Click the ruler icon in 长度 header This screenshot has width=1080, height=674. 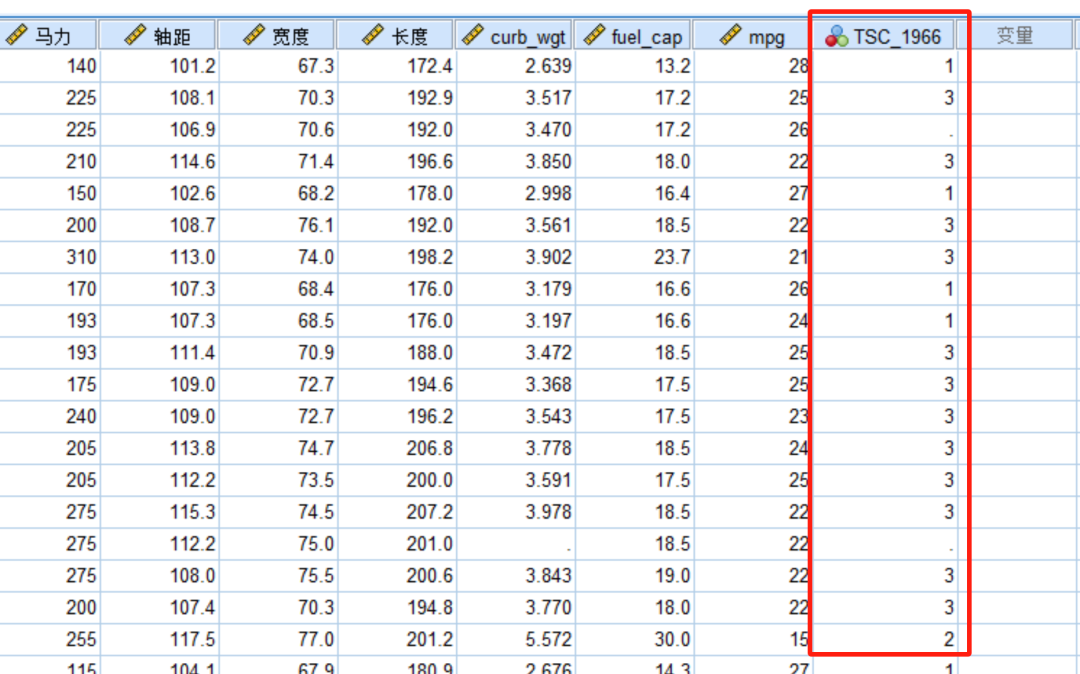[373, 37]
